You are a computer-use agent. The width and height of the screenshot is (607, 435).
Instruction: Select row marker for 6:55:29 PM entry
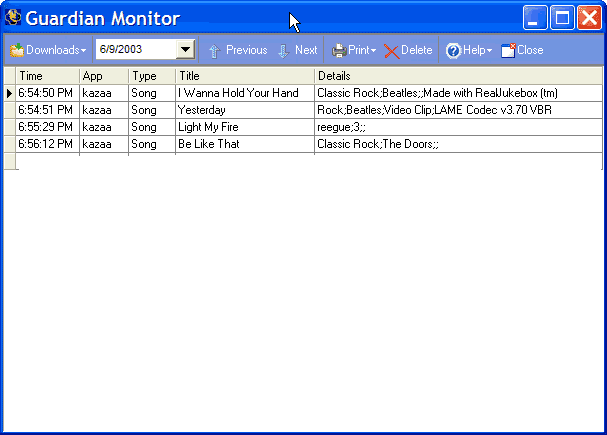[10, 127]
